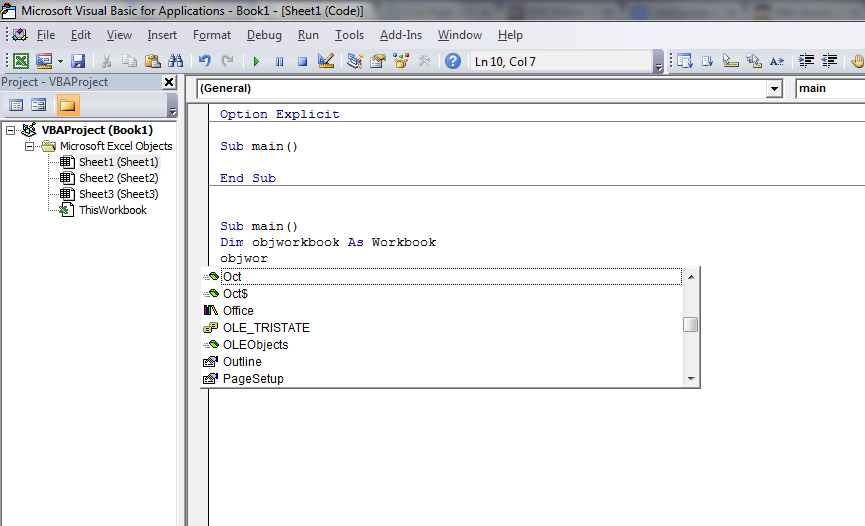Select PageSetup in the autocomplete list
Screen dimensions: 865x526
point(442,379)
